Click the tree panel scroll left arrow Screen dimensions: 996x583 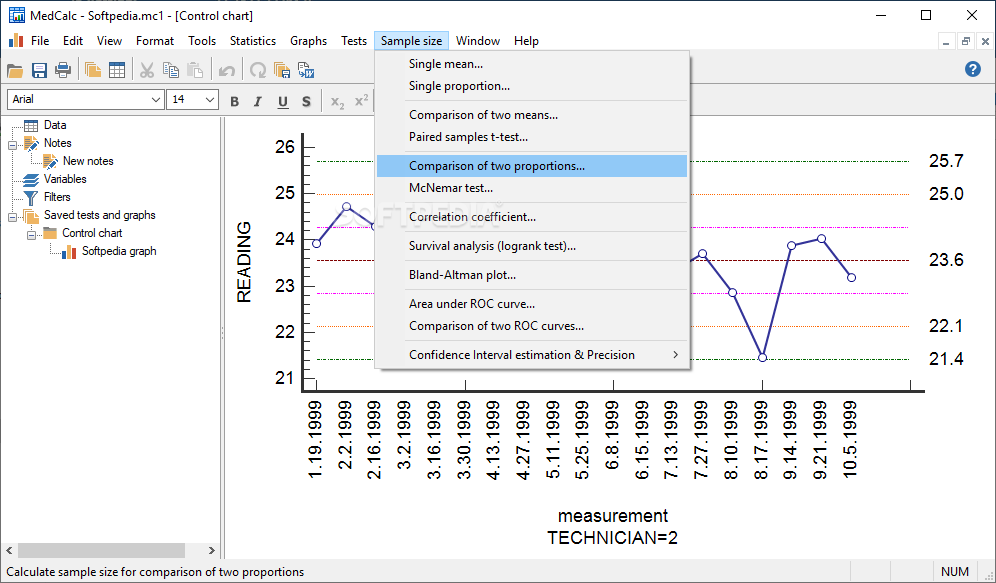click(10, 550)
